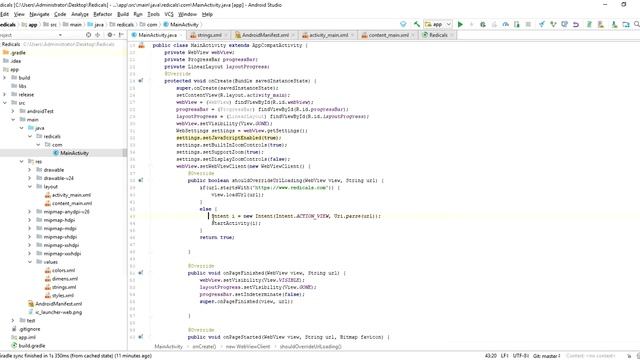Open the VCS menu
Viewport: 640px width, 360px height.
[169, 14]
